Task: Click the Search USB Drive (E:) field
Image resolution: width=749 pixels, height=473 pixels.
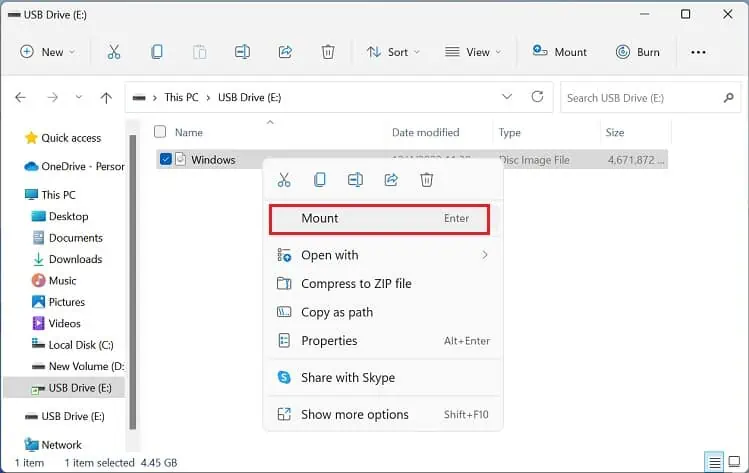Action: [x=640, y=98]
